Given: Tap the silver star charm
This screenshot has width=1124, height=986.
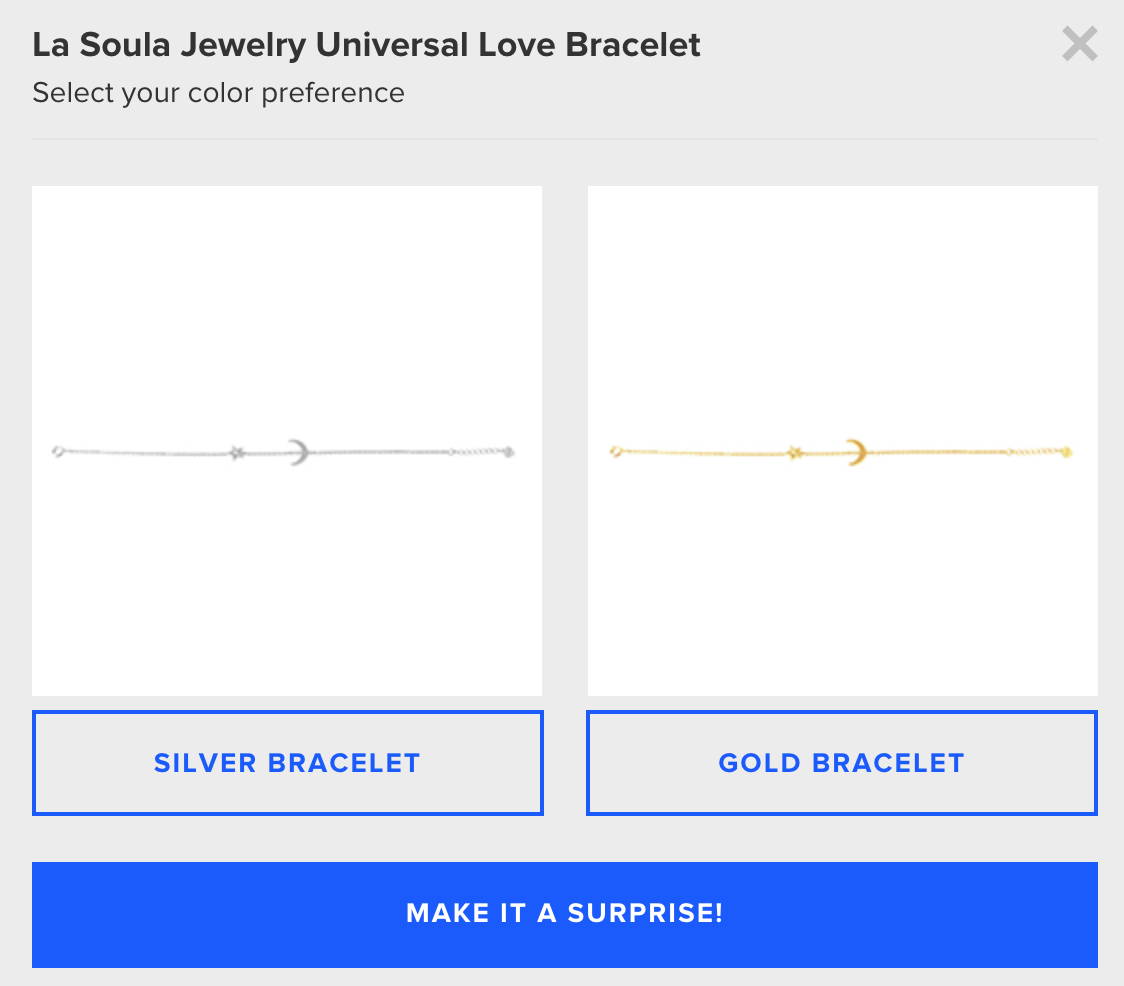Looking at the screenshot, I should 237,452.
